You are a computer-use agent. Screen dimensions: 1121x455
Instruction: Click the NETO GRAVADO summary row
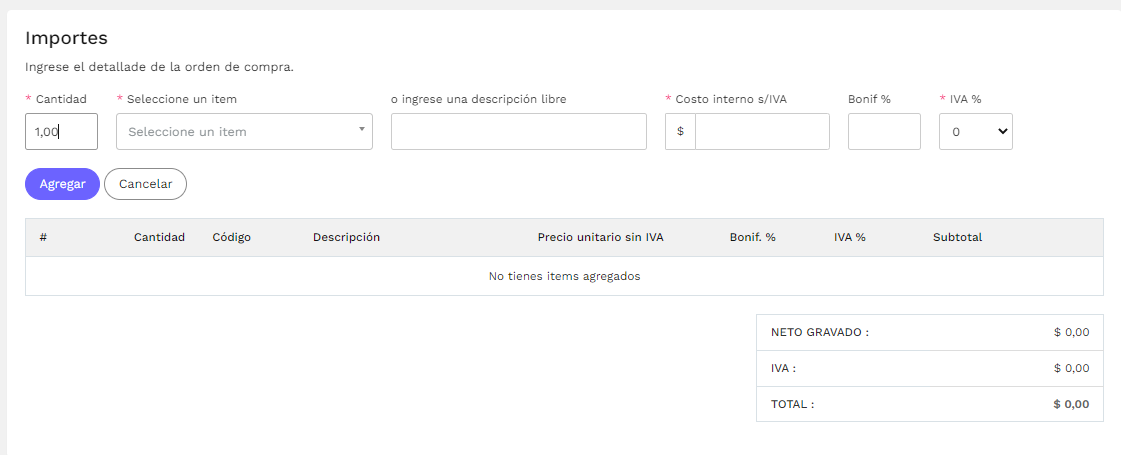tap(929, 333)
